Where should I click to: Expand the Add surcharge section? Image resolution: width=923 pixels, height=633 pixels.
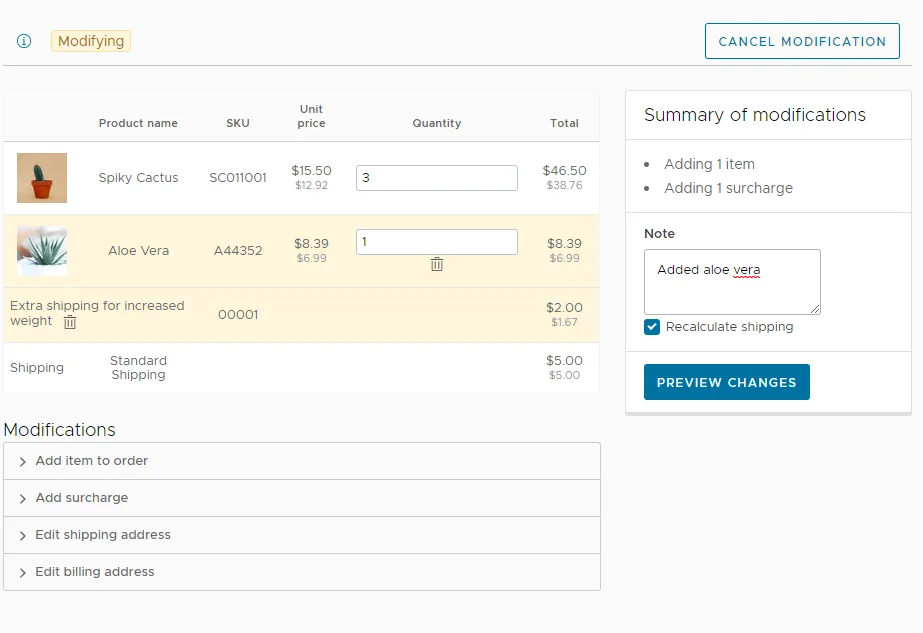(x=82, y=498)
